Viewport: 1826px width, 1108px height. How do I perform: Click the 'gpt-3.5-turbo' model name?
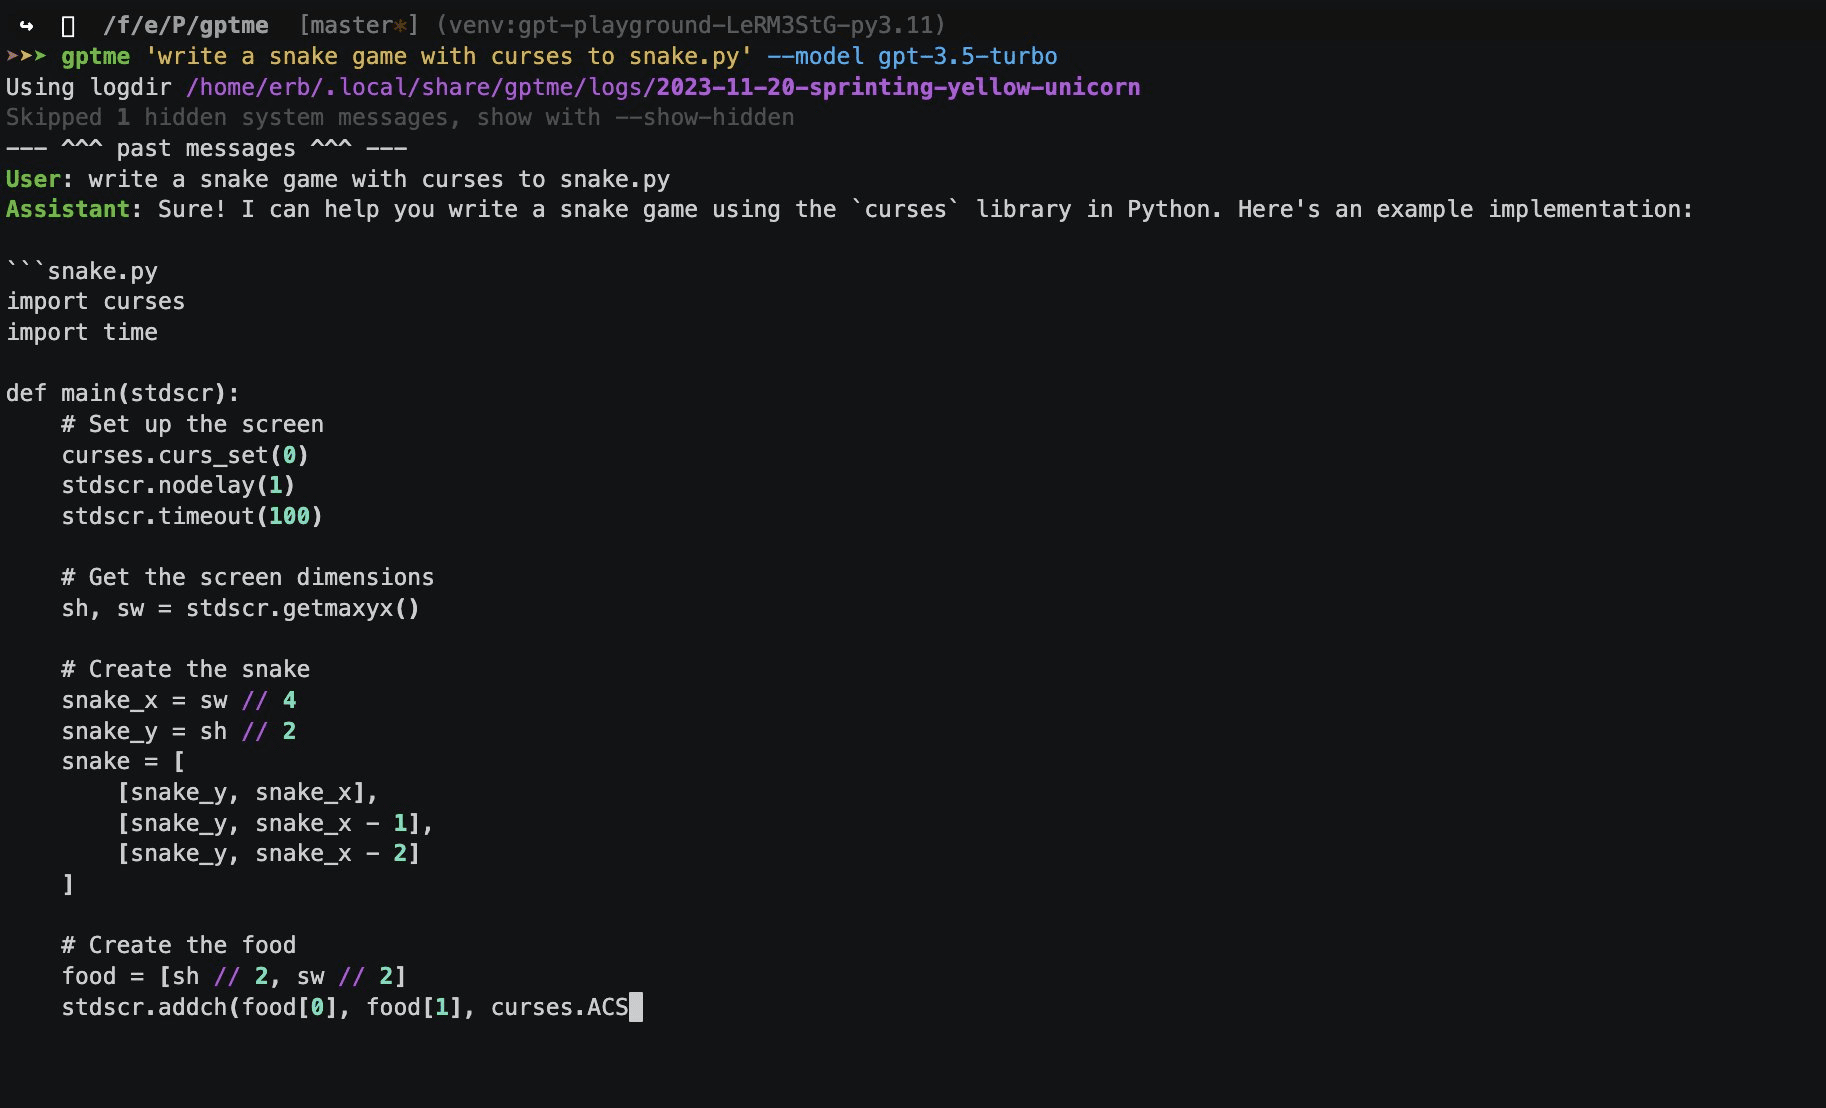coord(967,57)
